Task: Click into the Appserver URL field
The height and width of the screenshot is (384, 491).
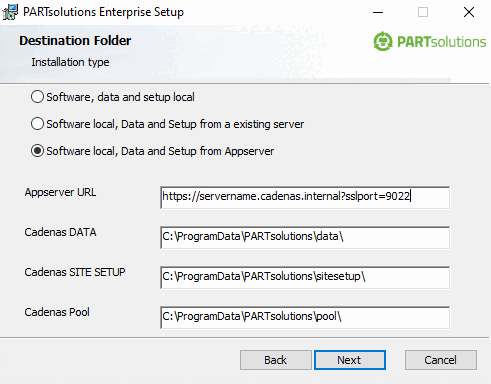Action: (x=305, y=197)
